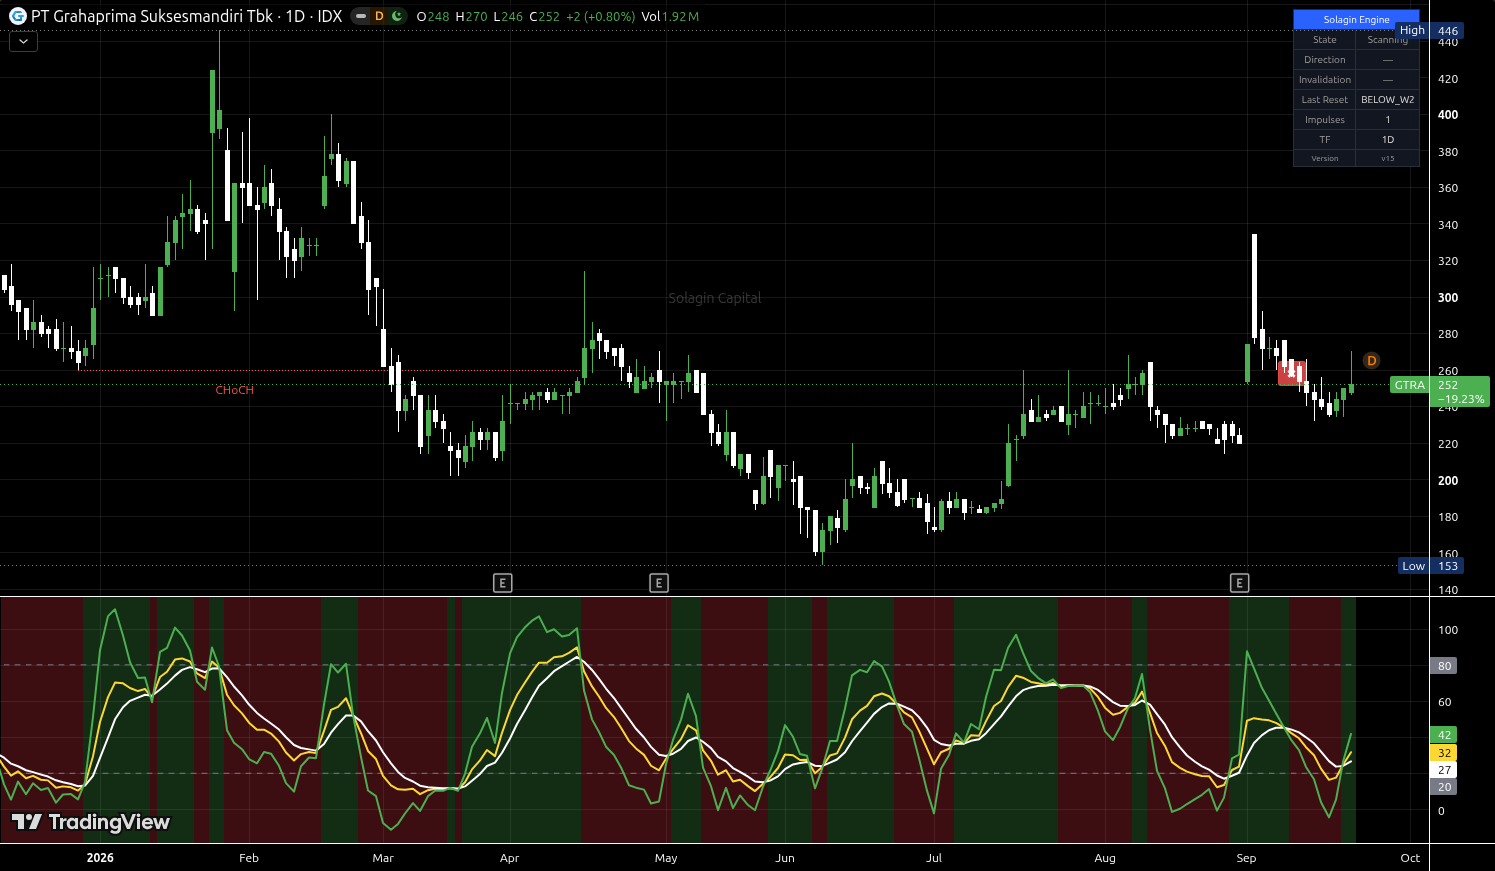The height and width of the screenshot is (871, 1495).
Task: Click the High 446 price label
Action: [x=1430, y=31]
